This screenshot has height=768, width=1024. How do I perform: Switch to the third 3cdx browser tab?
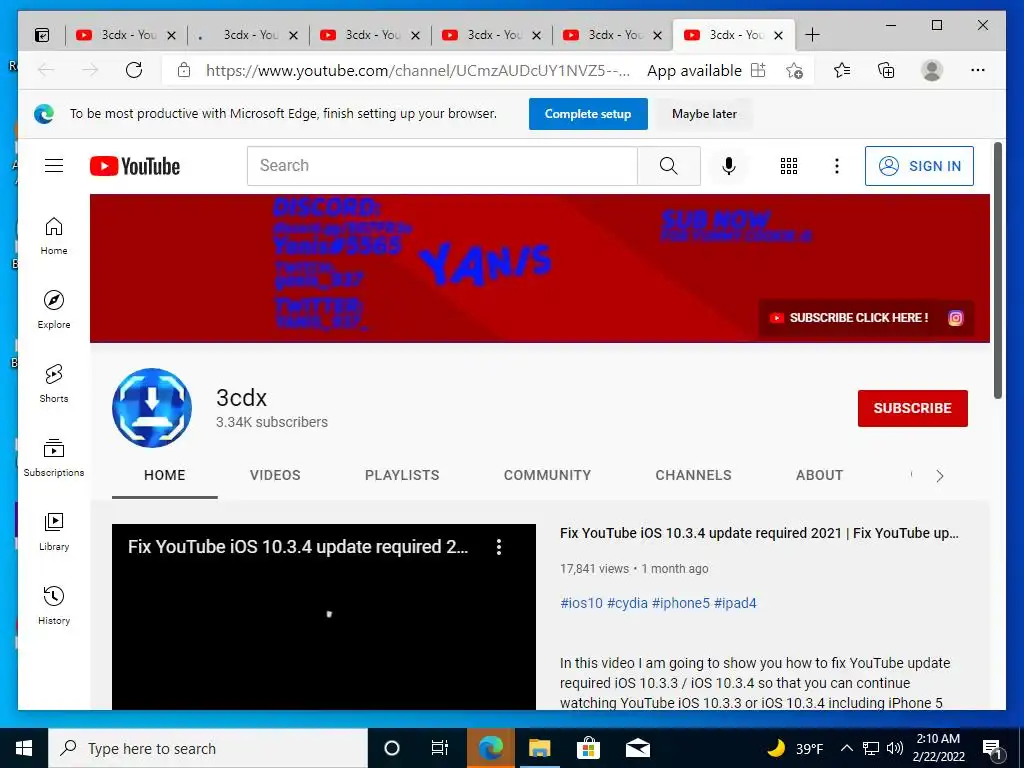pos(370,35)
